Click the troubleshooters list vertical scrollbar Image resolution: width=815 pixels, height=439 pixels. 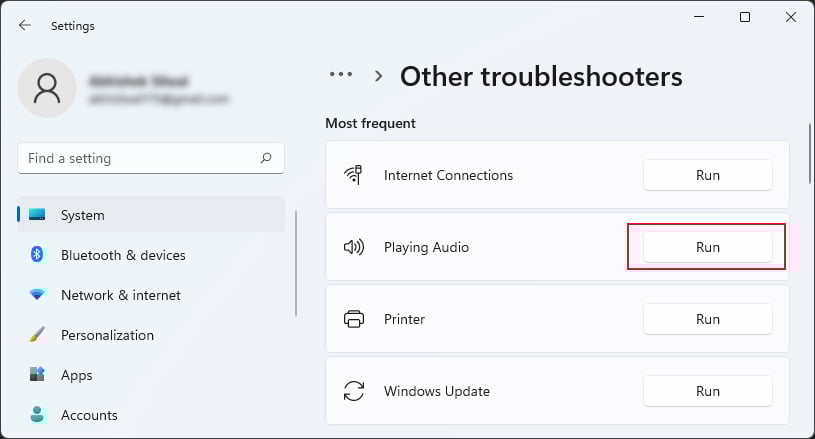(x=809, y=153)
